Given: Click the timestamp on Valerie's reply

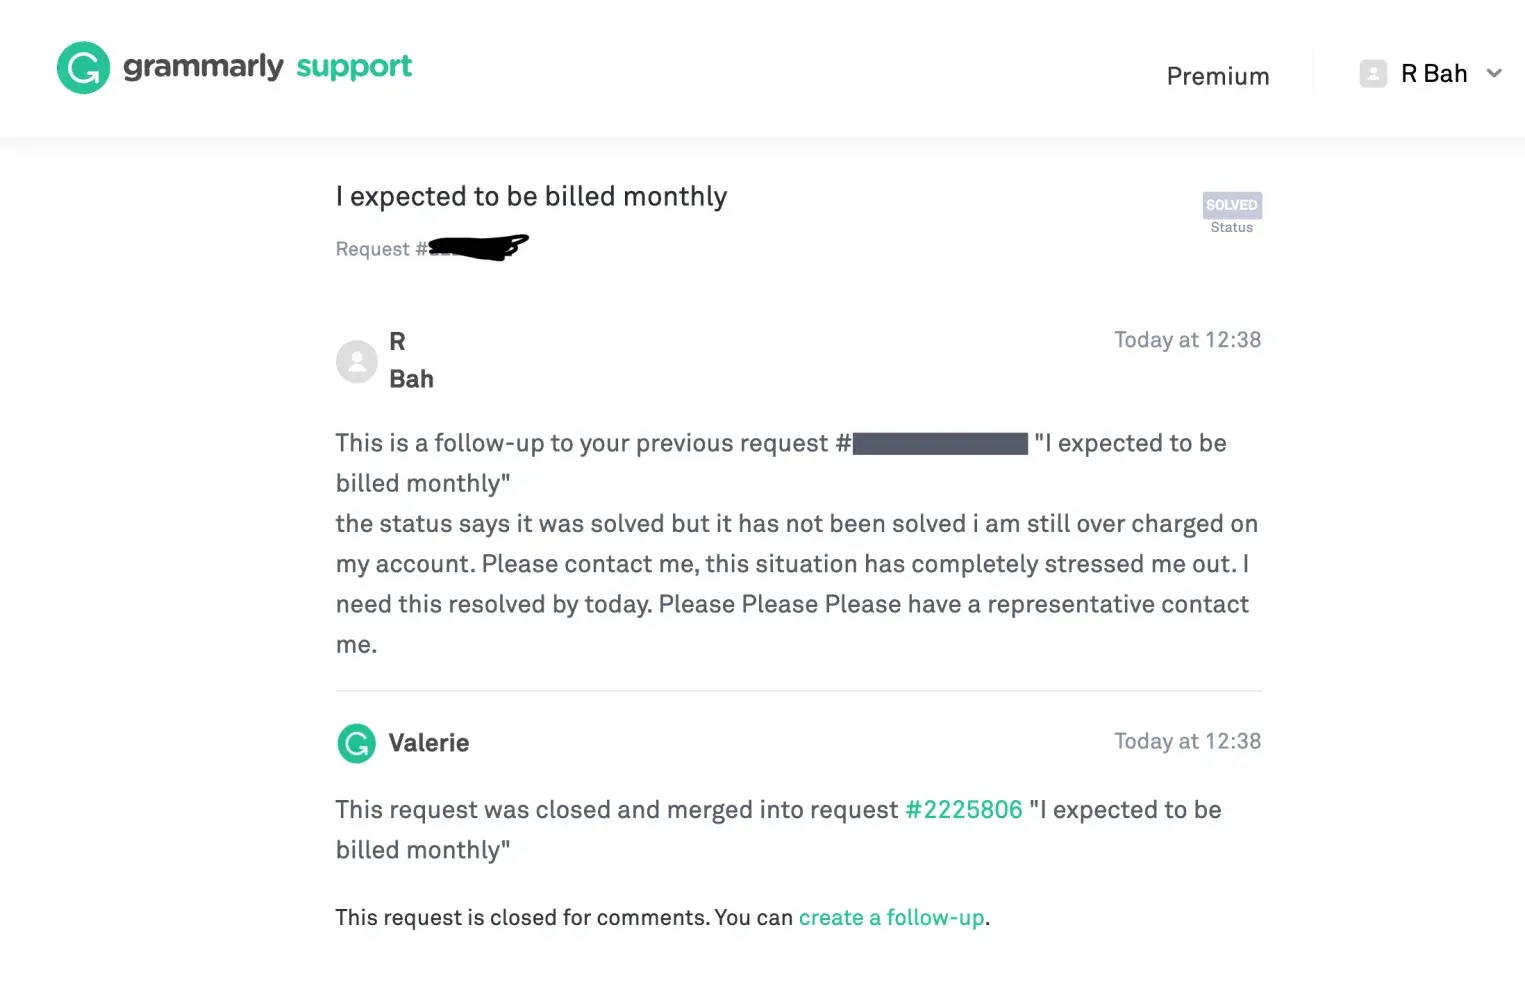Looking at the screenshot, I should pos(1187,741).
